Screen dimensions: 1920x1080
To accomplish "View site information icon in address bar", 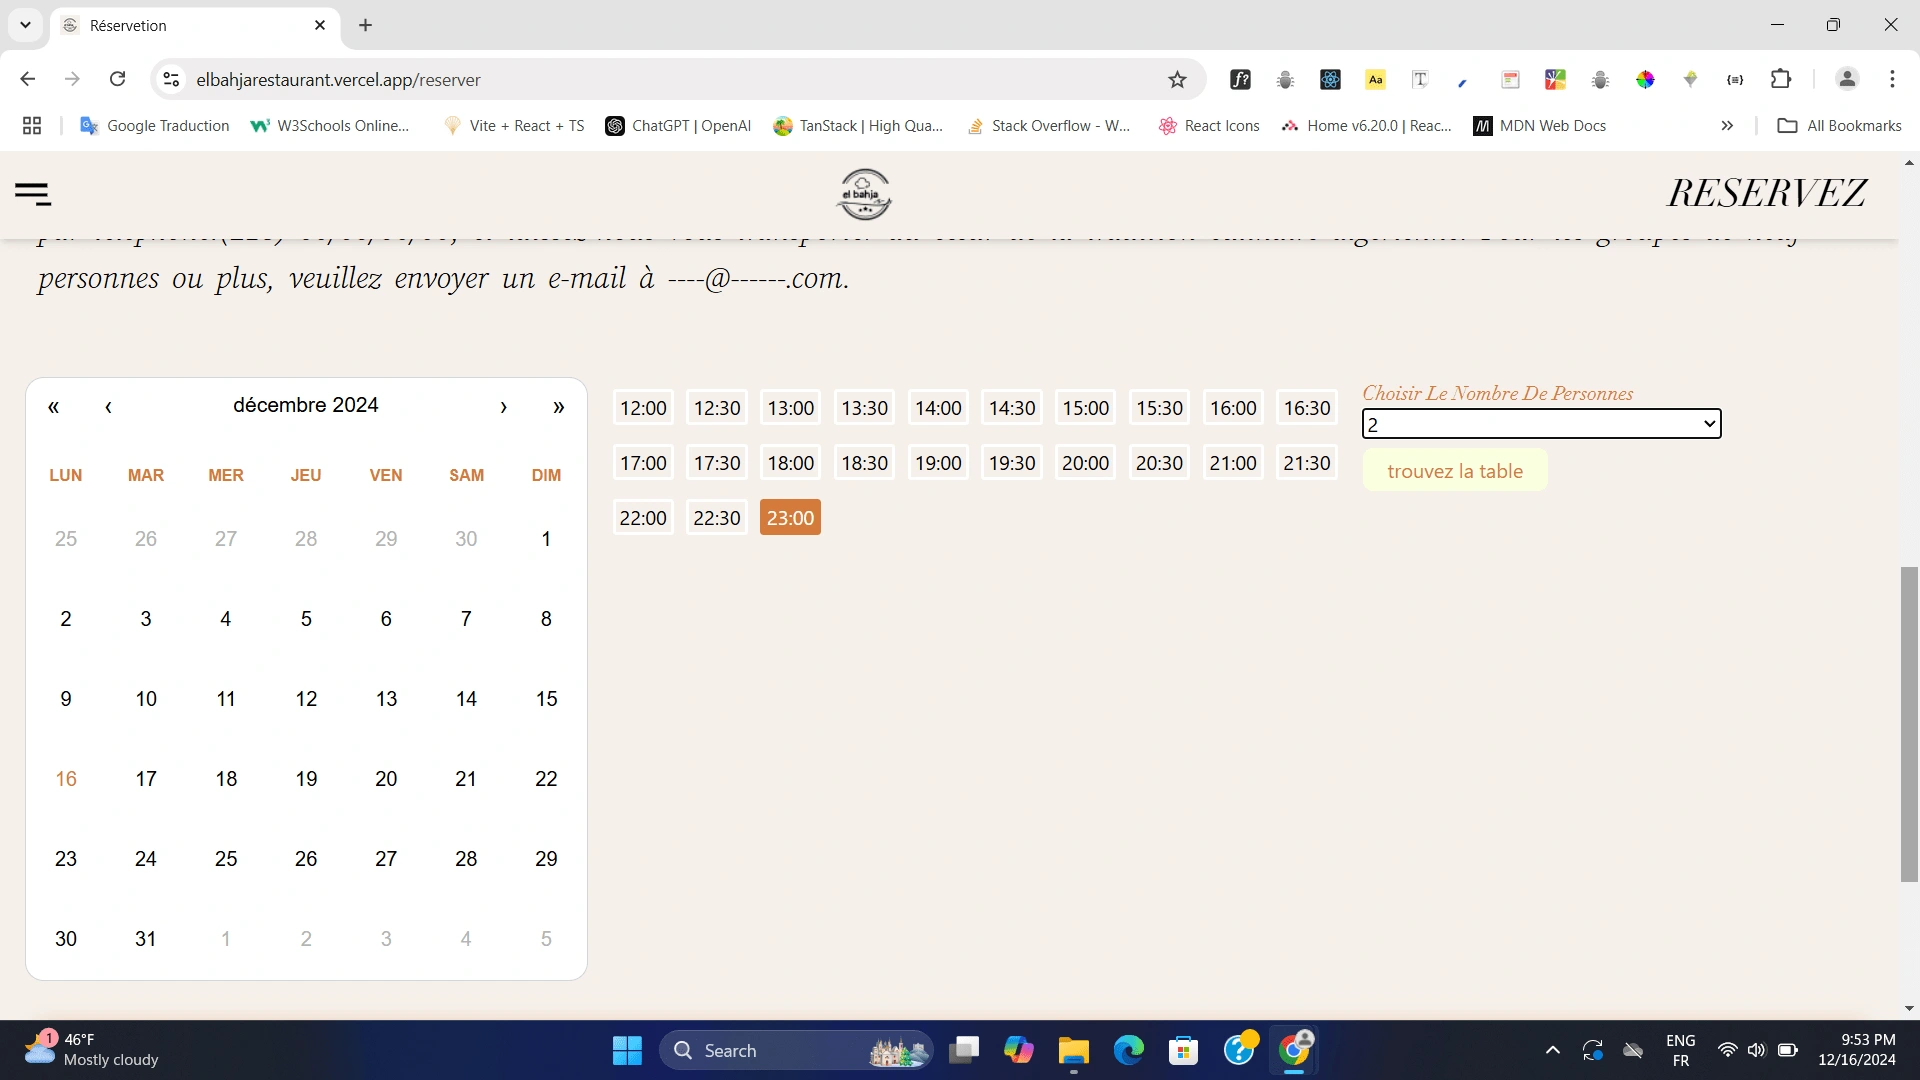I will coord(172,80).
